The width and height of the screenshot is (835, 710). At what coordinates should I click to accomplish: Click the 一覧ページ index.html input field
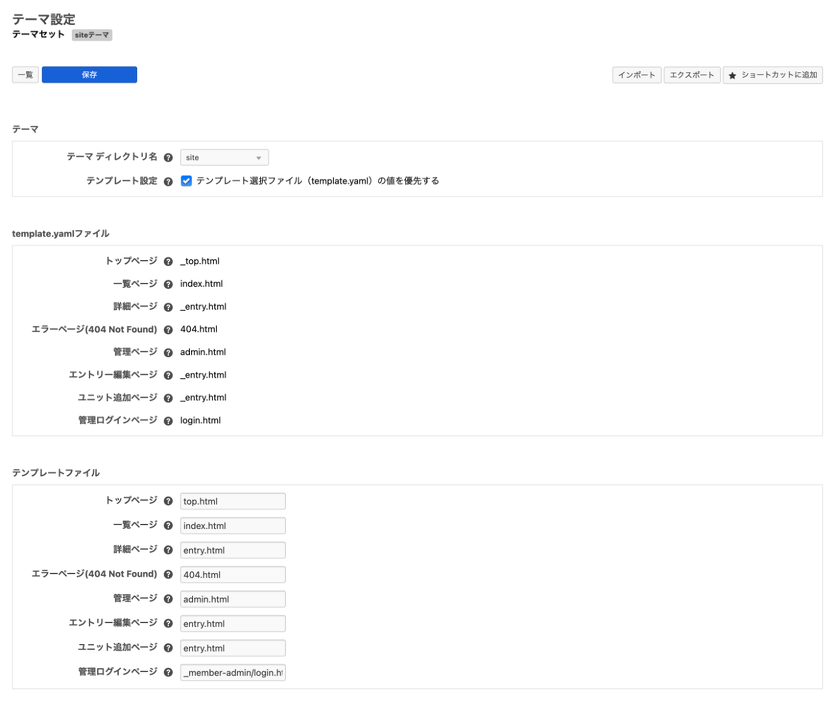(232, 526)
